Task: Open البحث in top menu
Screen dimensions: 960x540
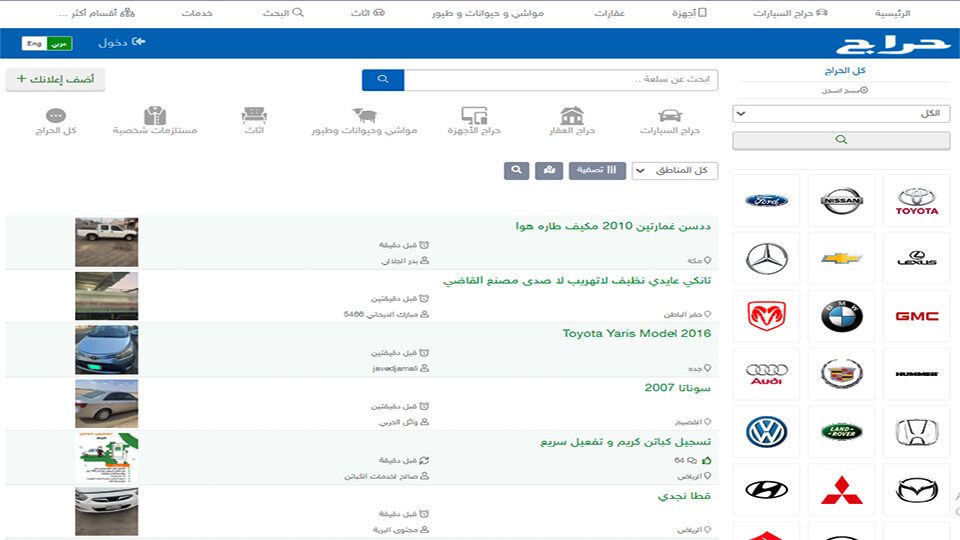Action: coord(283,13)
